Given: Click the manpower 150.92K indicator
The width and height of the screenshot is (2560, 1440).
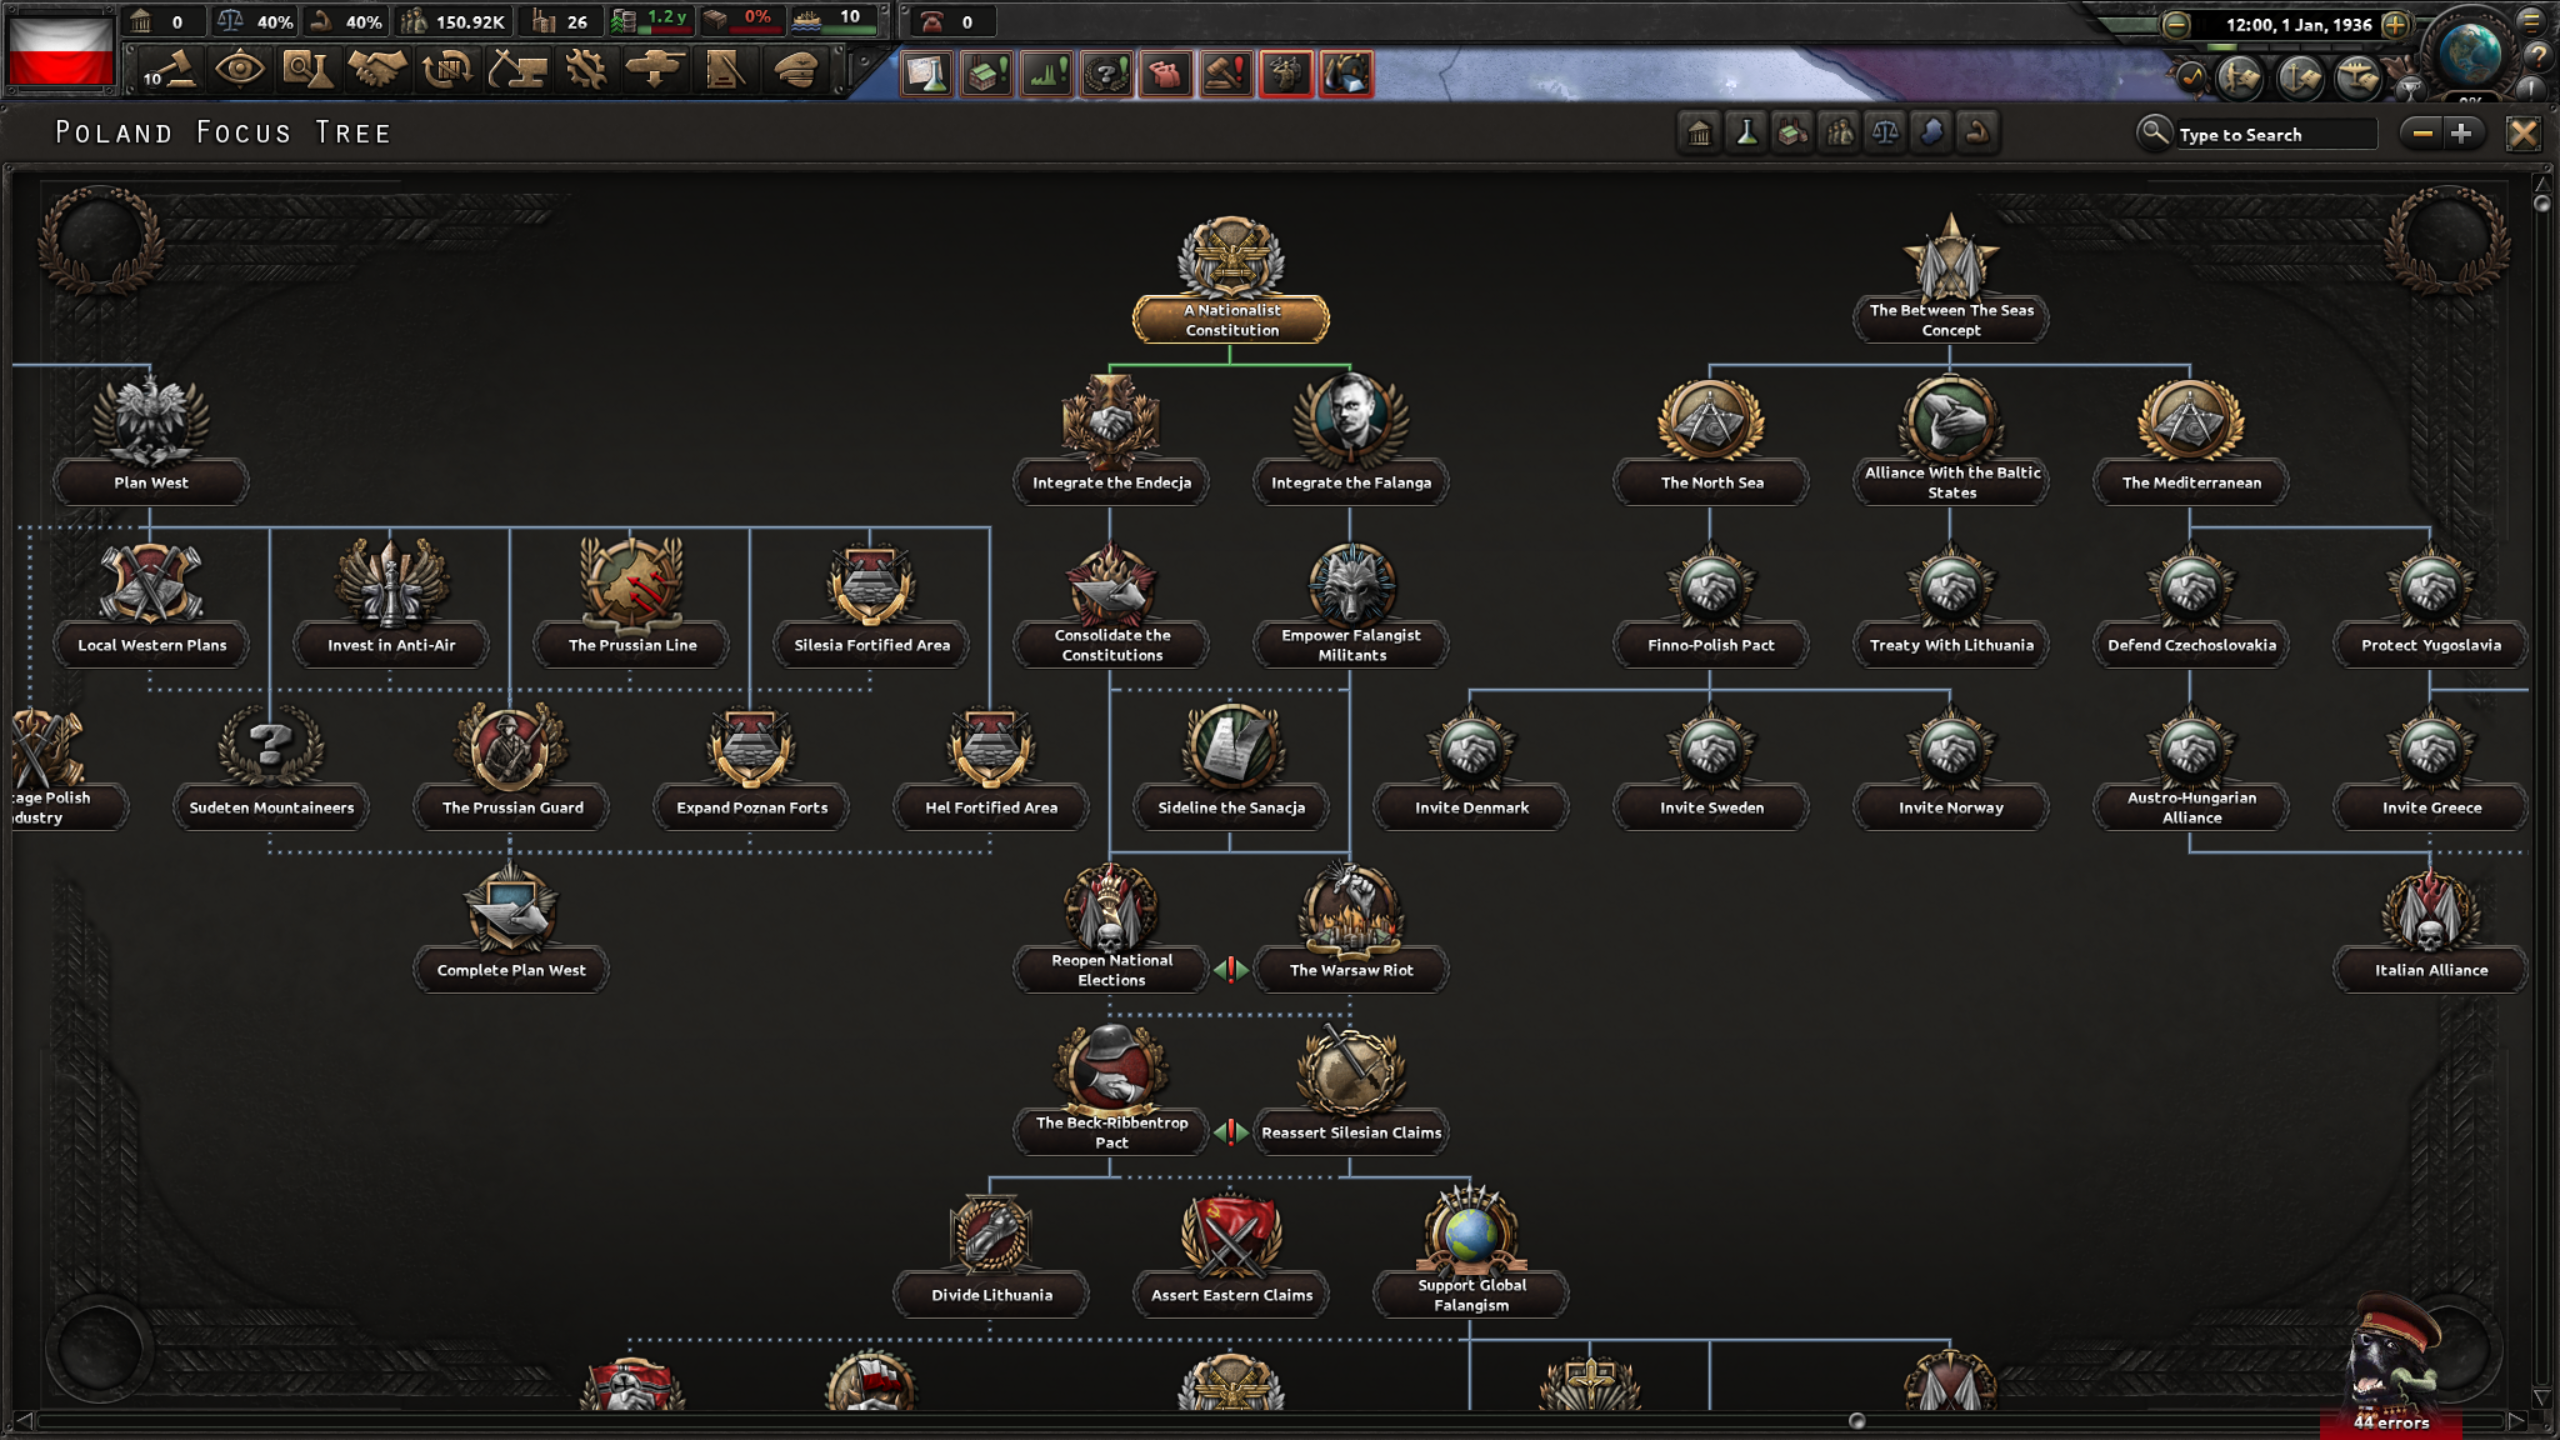Looking at the screenshot, I should pos(453,21).
